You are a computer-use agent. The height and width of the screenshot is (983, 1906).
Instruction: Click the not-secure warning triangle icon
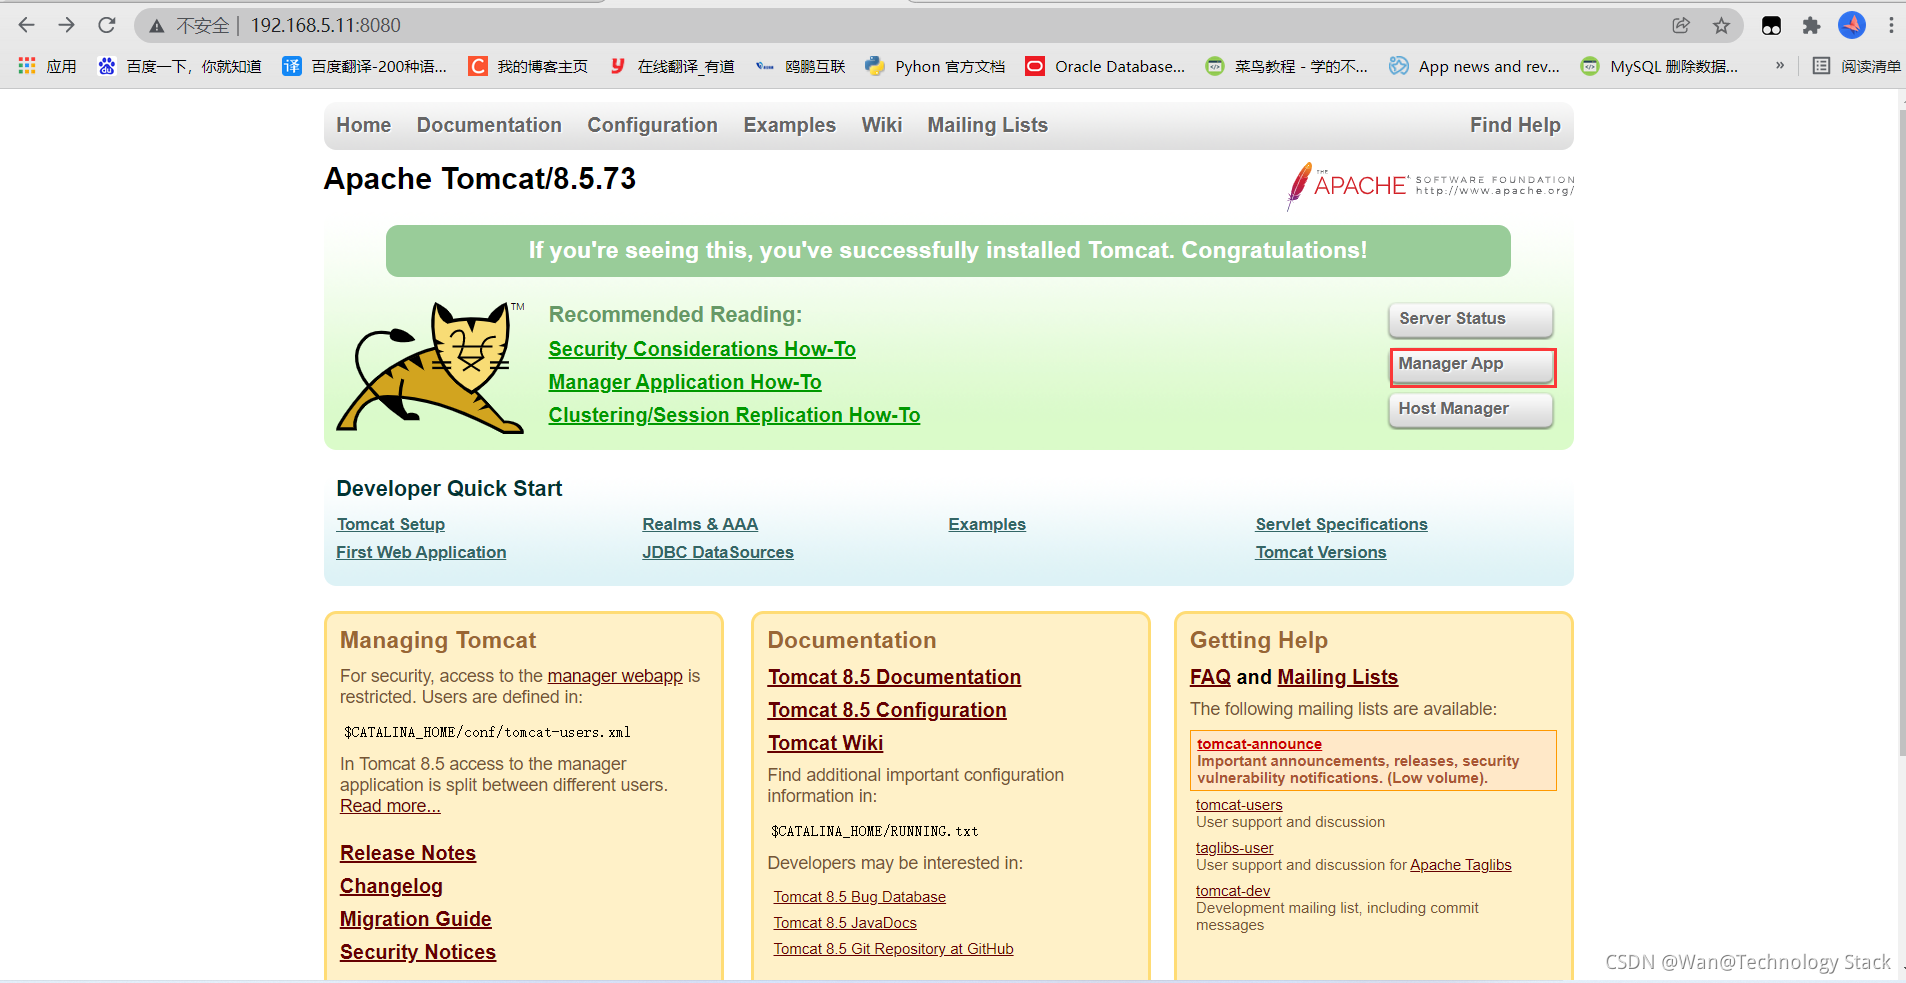157,26
